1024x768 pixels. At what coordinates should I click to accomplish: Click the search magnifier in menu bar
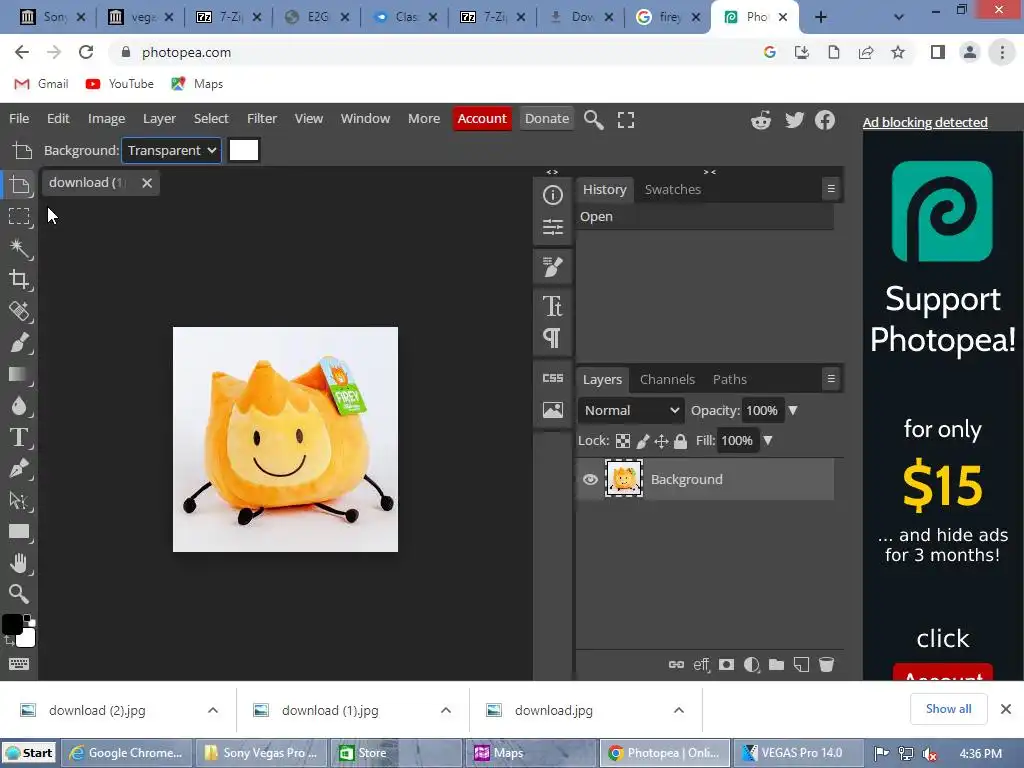point(593,120)
